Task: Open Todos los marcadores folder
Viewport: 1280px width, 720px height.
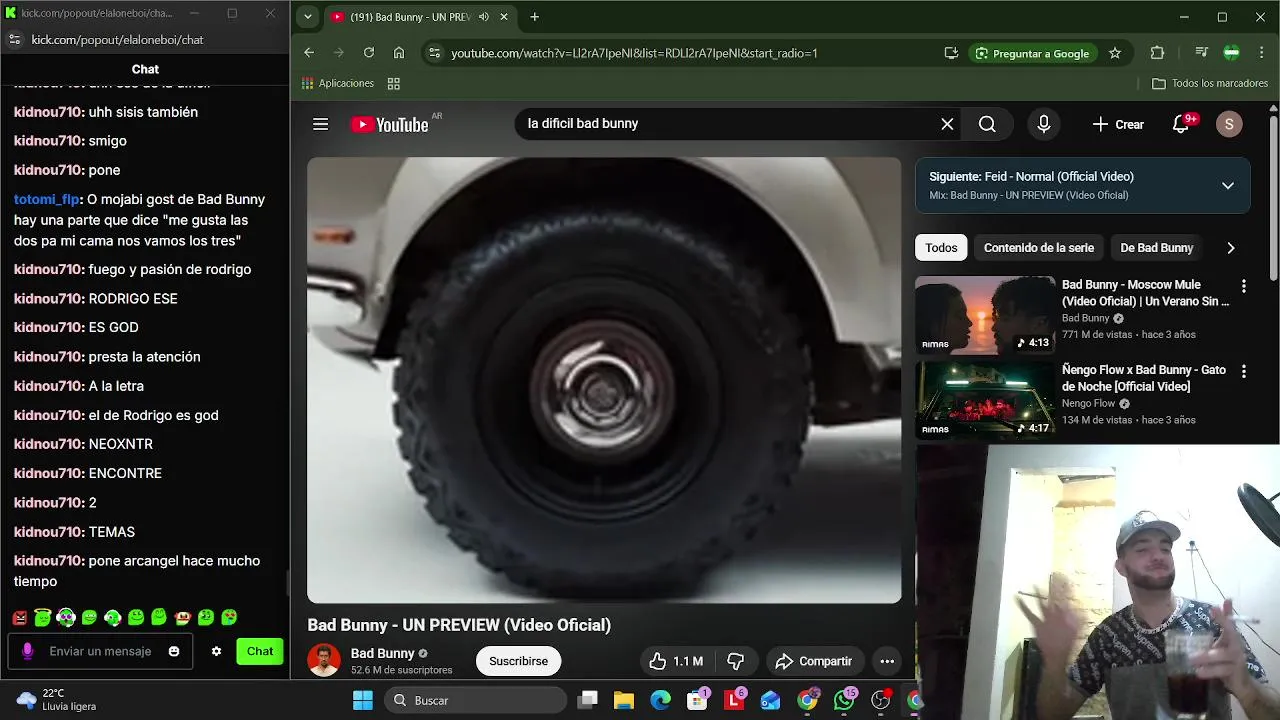Action: 1210,84
